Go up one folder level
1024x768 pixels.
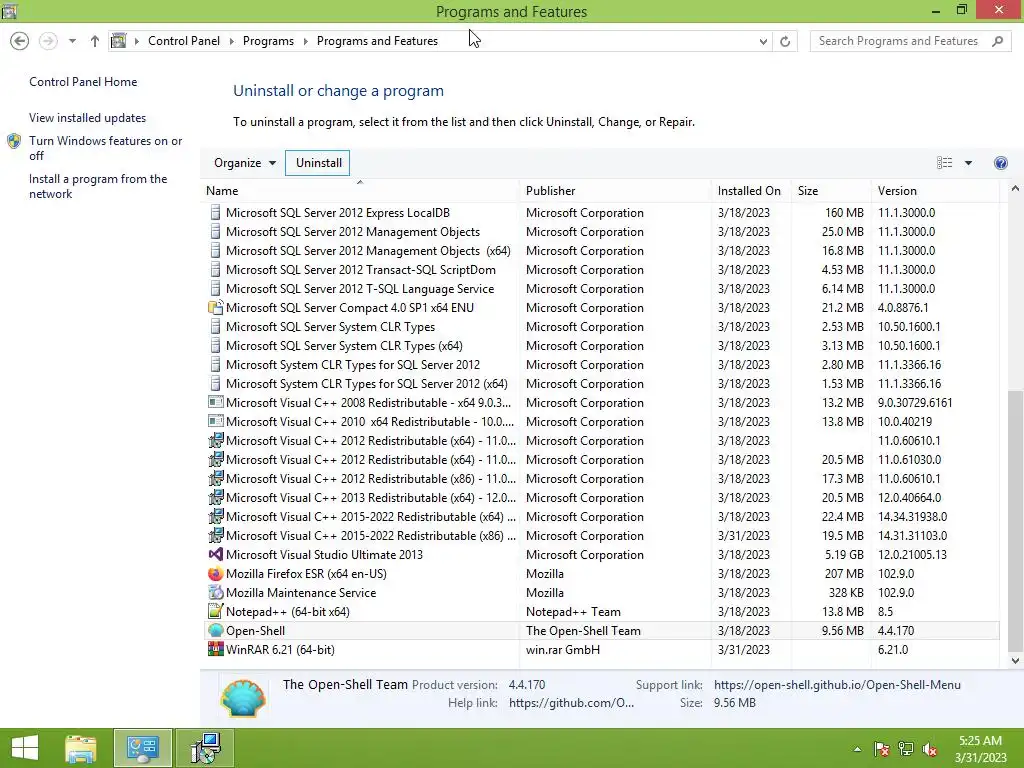click(95, 41)
